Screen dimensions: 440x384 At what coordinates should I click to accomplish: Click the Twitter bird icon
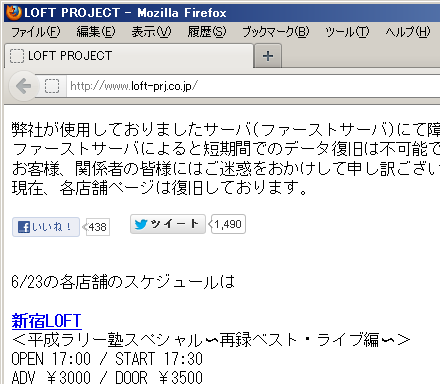click(x=141, y=224)
